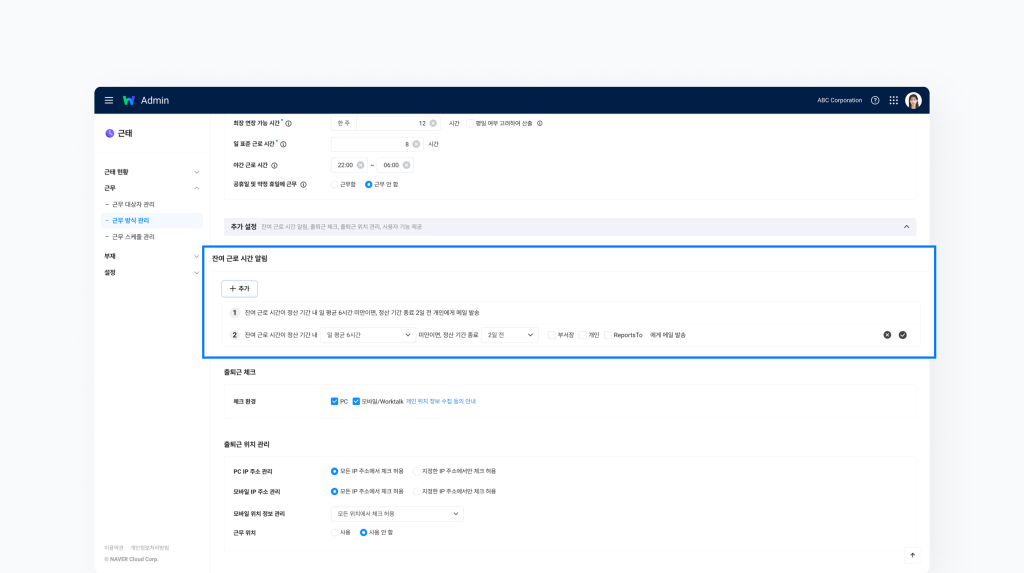1024x573 pixels.
Task: Open the 2일 전 dropdown
Action: coord(510,335)
